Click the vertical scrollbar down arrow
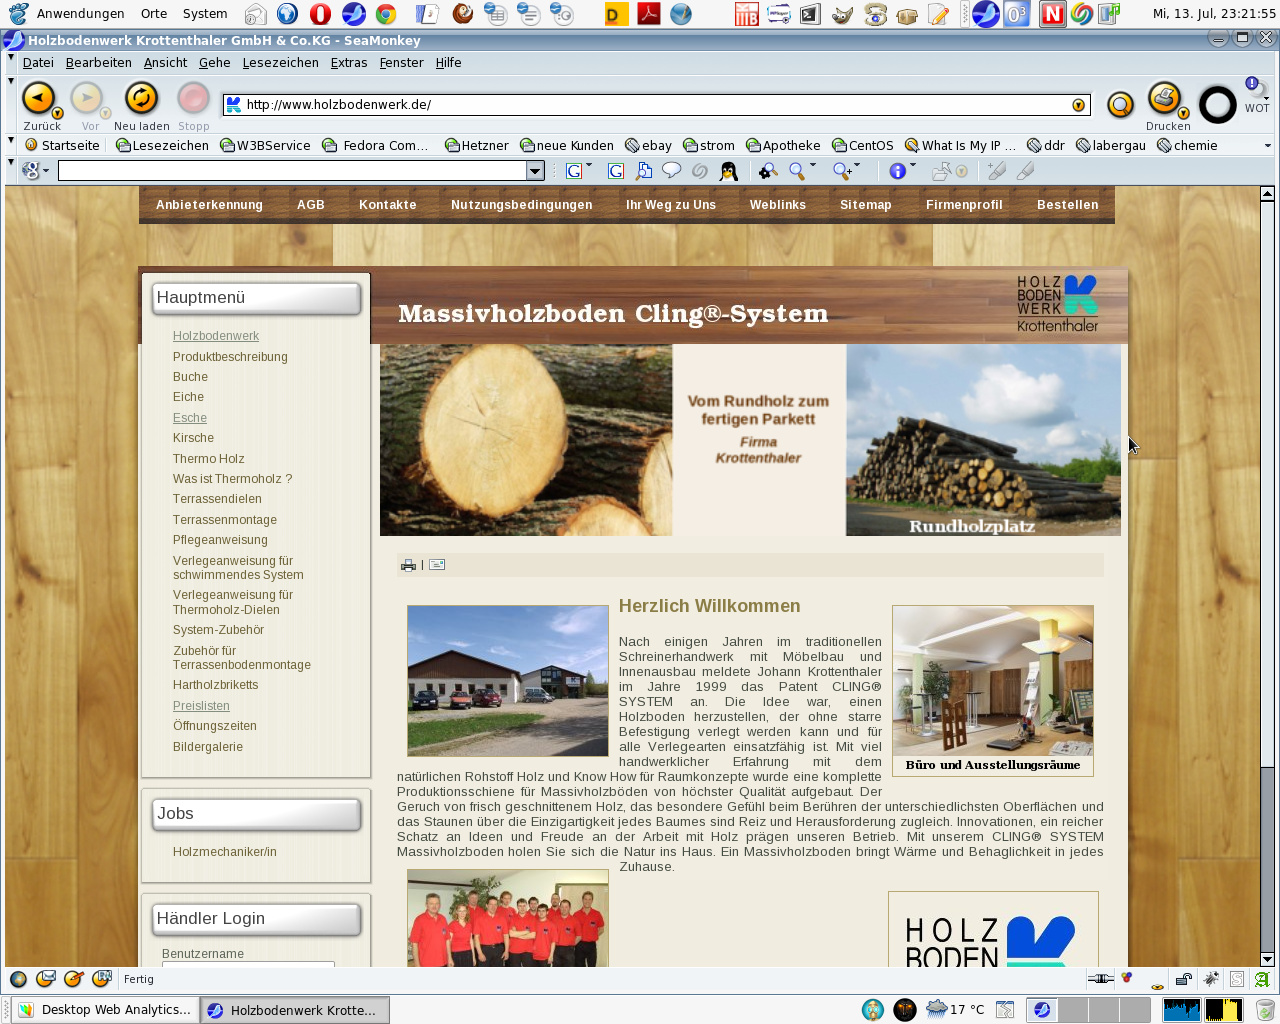This screenshot has height=1024, width=1280. click(x=1267, y=959)
